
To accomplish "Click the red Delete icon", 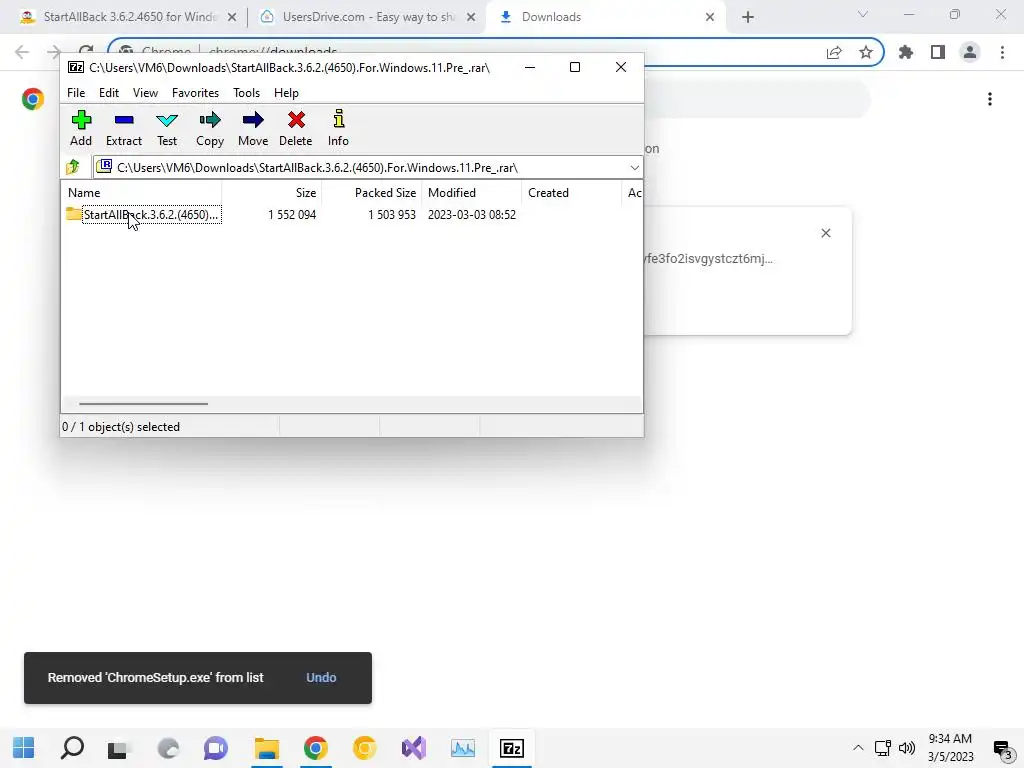I will (x=295, y=128).
